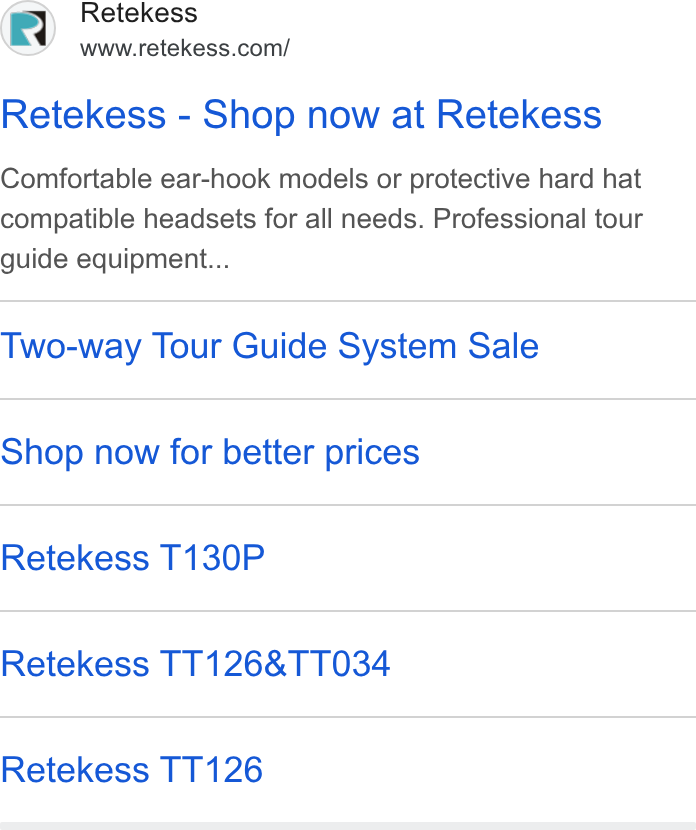The height and width of the screenshot is (830, 696).
Task: Open the www.retekess.com URL text
Action: pyautogui.click(x=185, y=49)
